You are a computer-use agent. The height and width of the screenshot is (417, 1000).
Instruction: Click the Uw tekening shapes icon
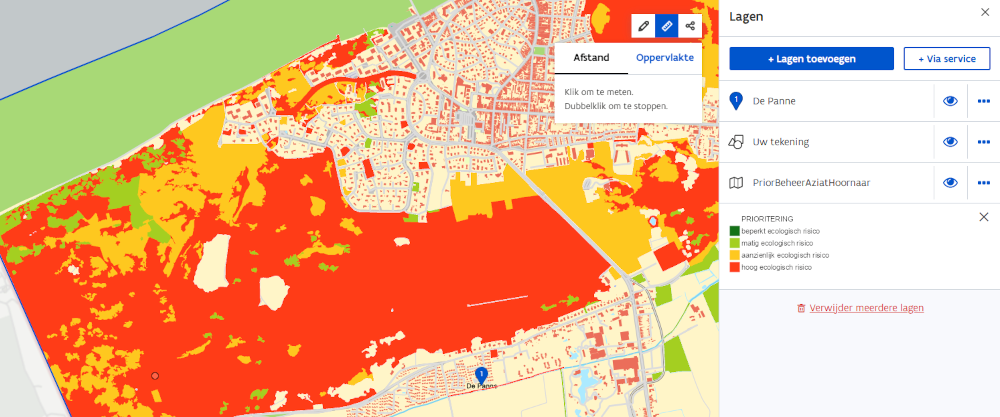[x=736, y=142]
